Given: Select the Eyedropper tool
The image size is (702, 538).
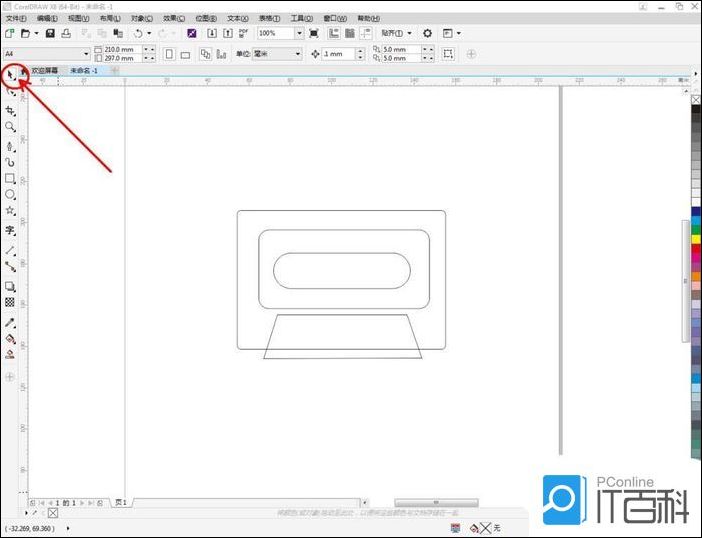Looking at the screenshot, I should point(10,322).
